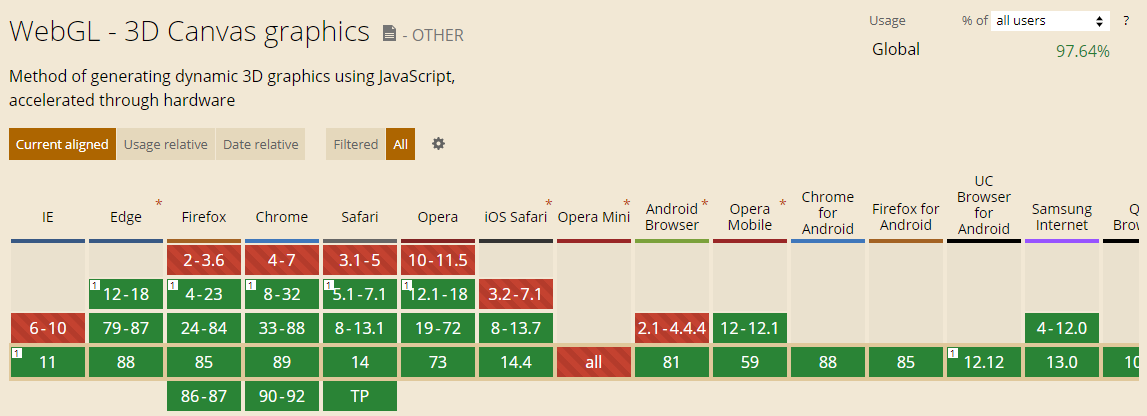Select the current Chrome 89 cell
The height and width of the screenshot is (416, 1147).
tap(282, 362)
